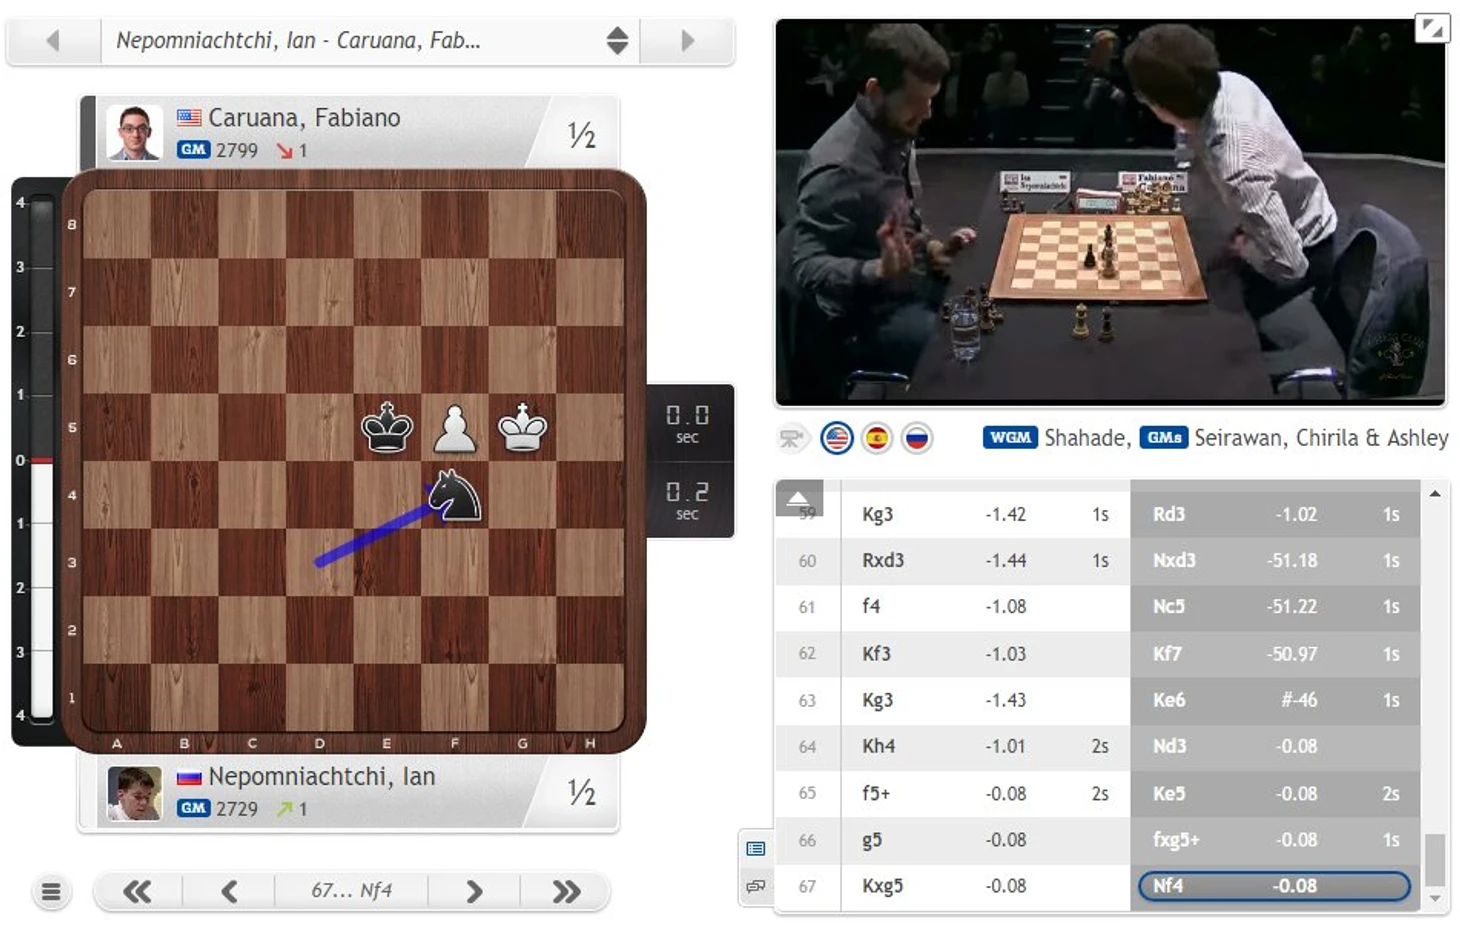Select Black's move 63 Ke6
This screenshot has height=932, width=1460.
(x=1168, y=700)
